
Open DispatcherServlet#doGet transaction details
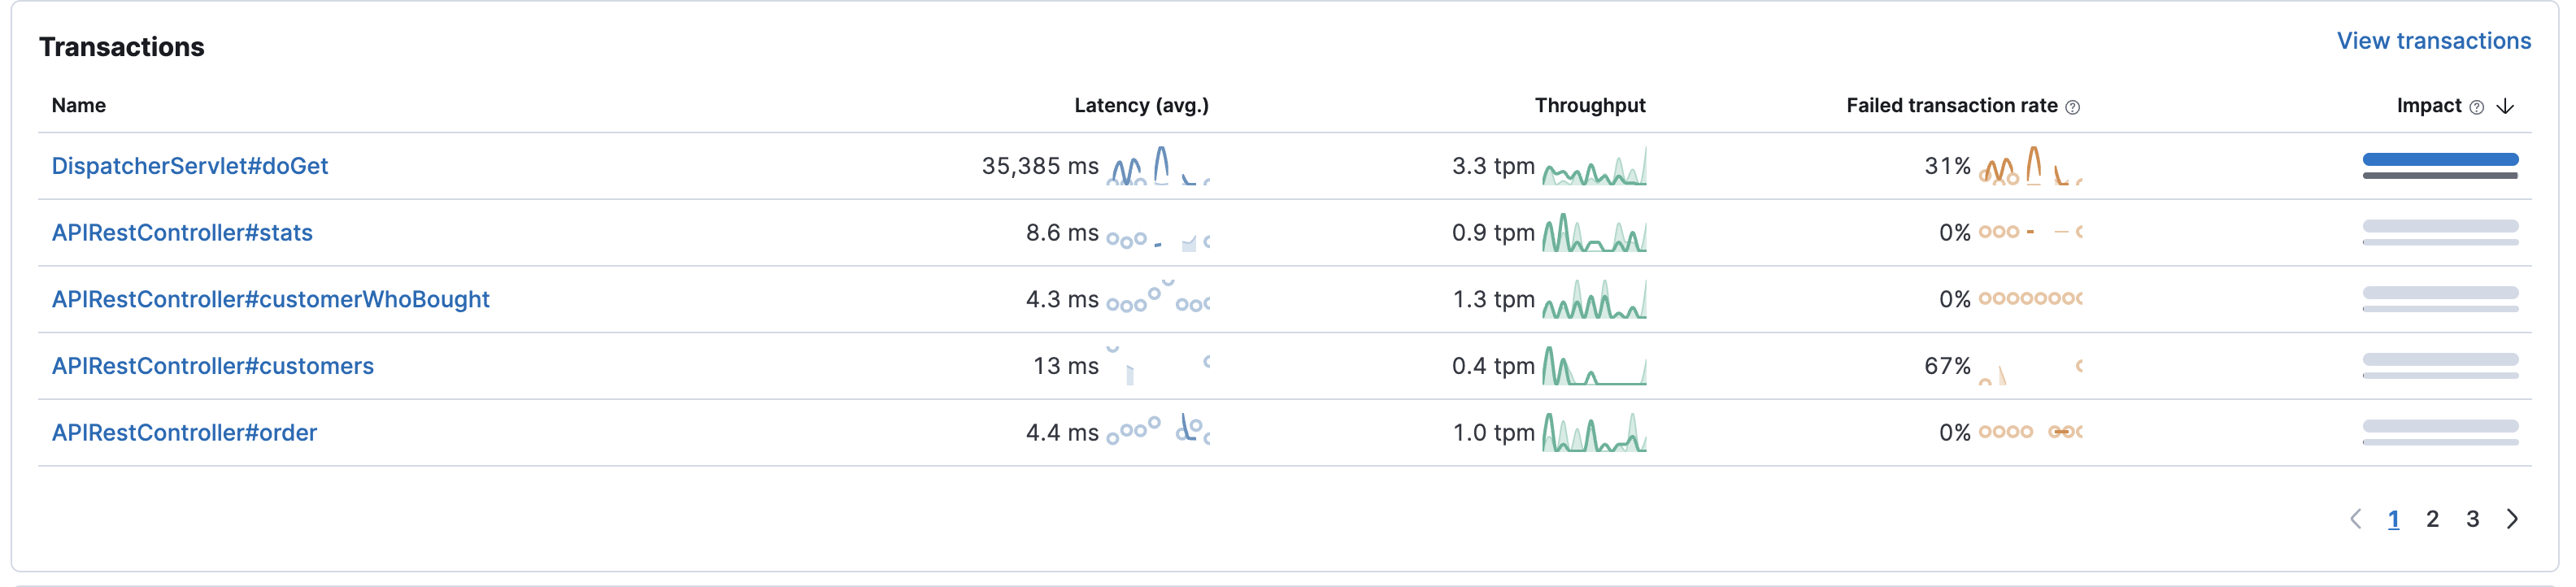click(x=190, y=165)
